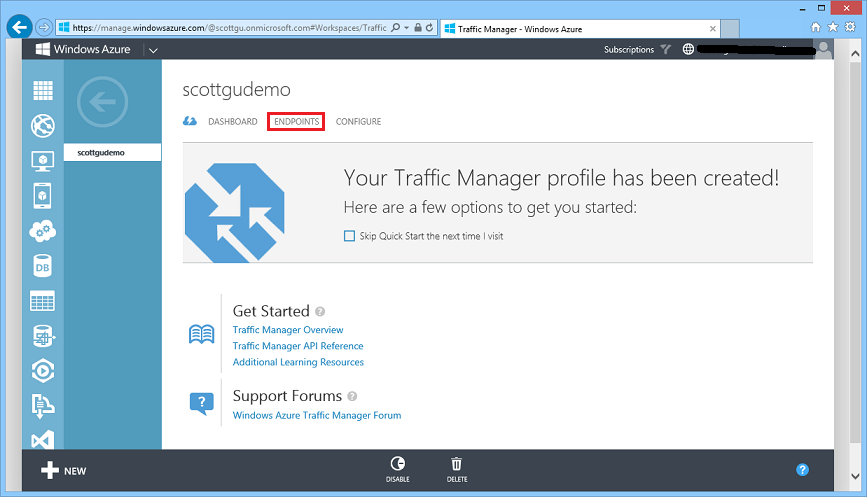Check Skip Quick Start next time checkbox

[x=349, y=236]
